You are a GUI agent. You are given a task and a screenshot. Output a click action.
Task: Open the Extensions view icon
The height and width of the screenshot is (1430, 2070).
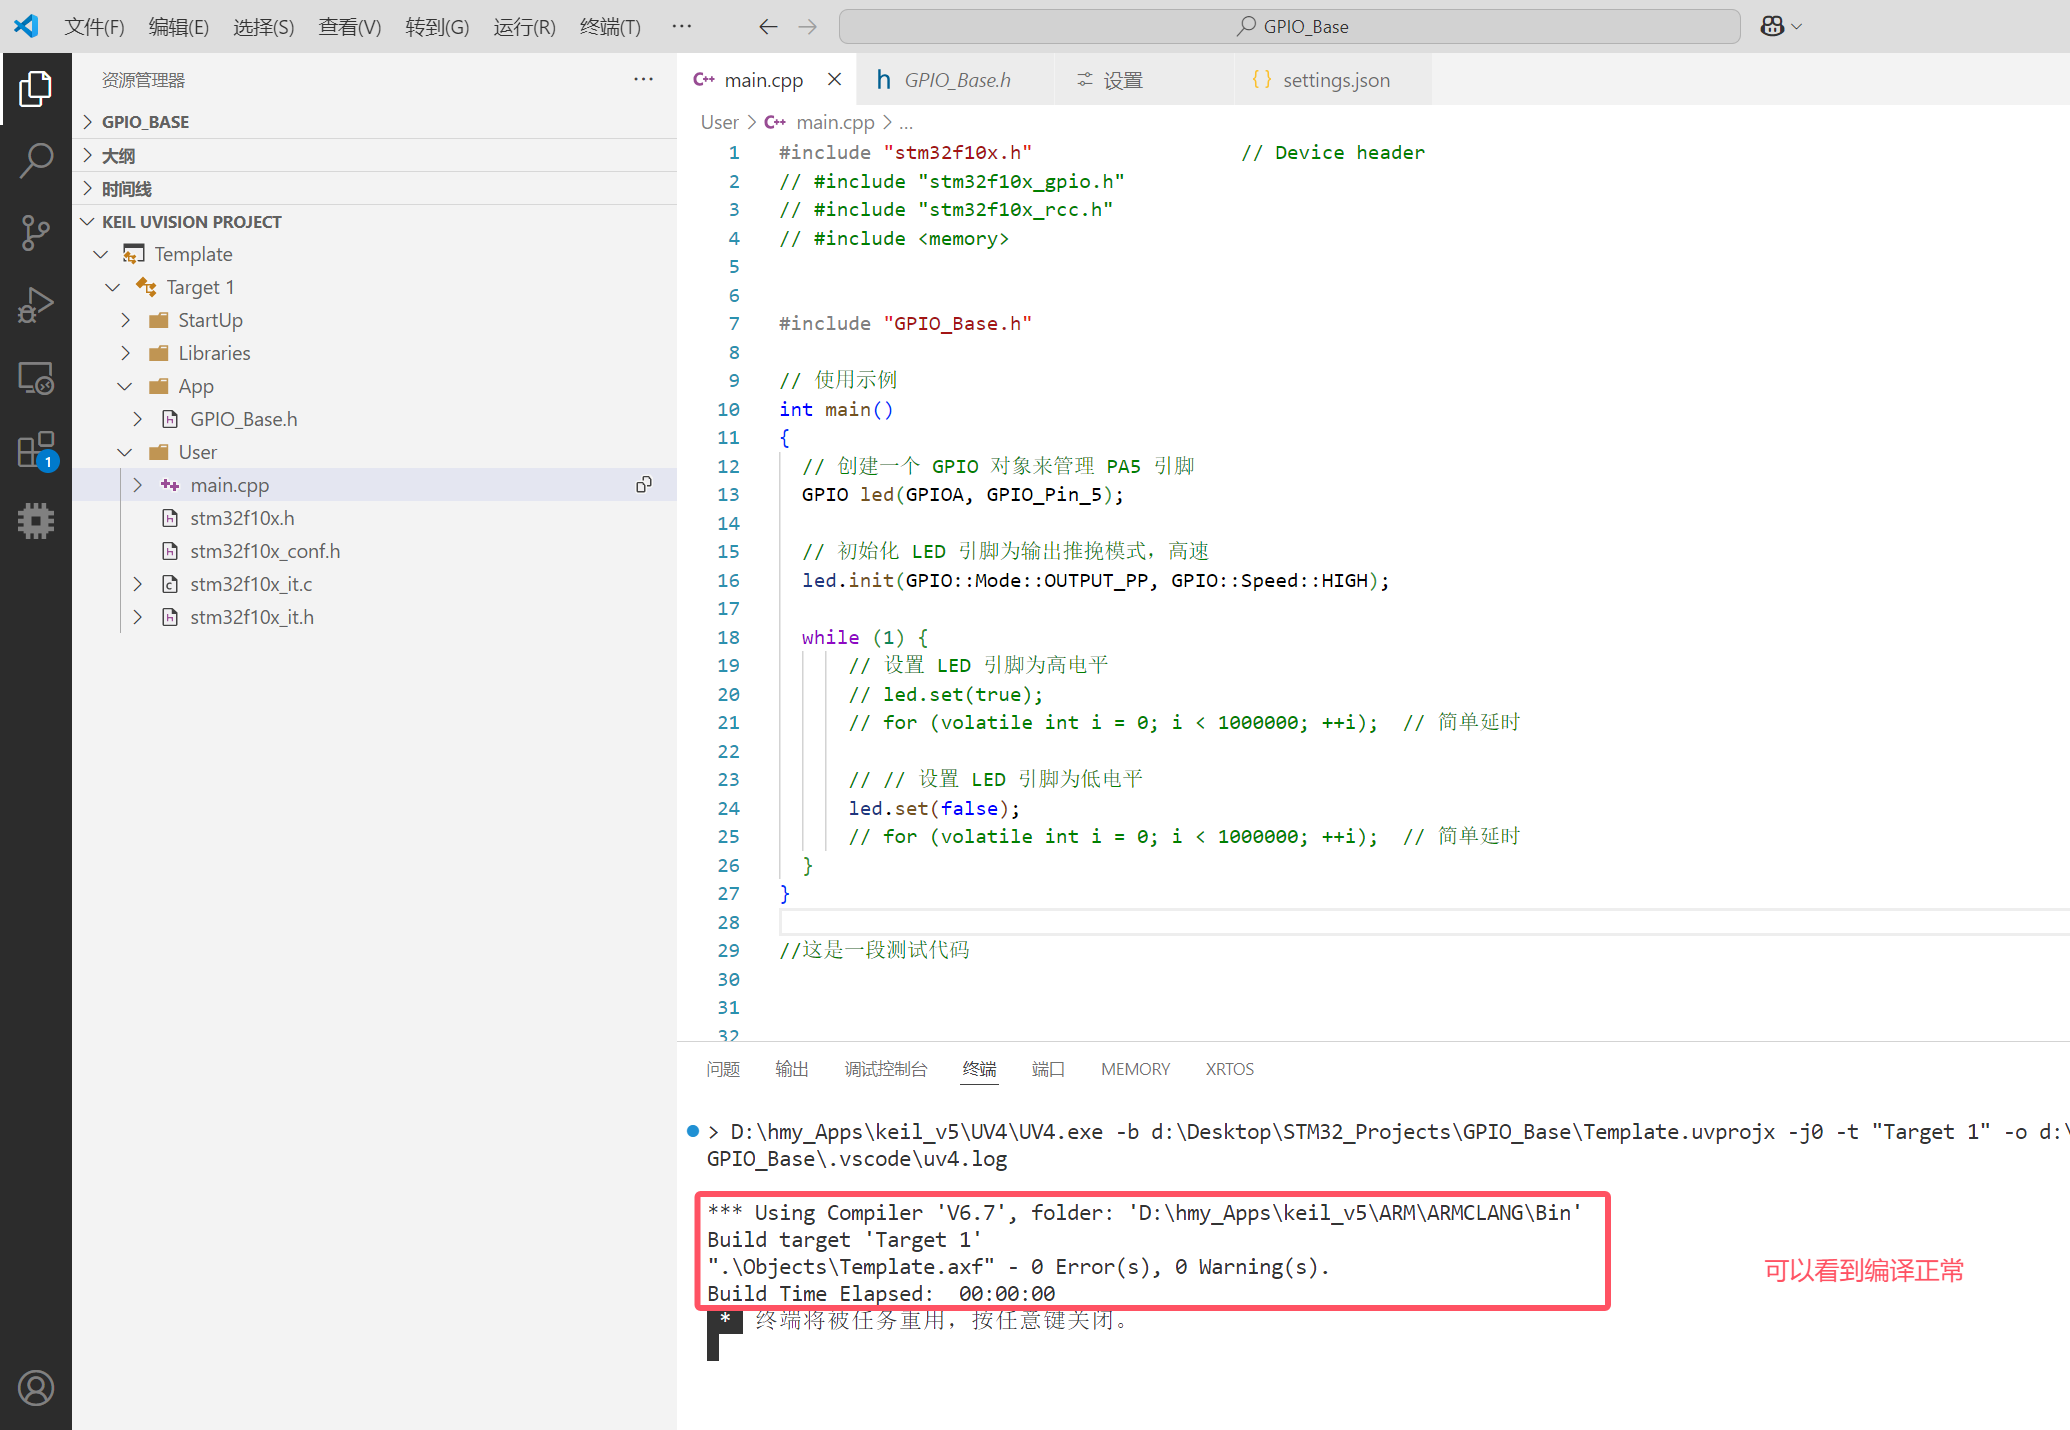point(35,451)
